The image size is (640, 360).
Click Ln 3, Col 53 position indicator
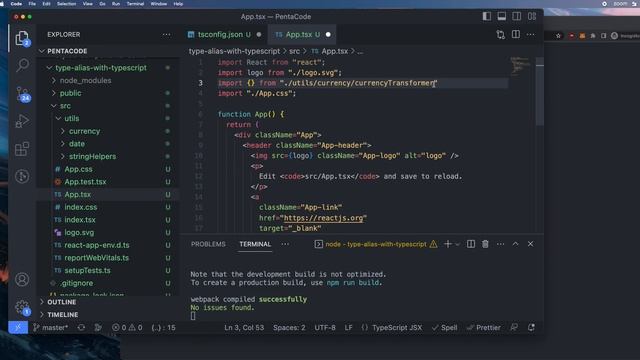click(244, 327)
